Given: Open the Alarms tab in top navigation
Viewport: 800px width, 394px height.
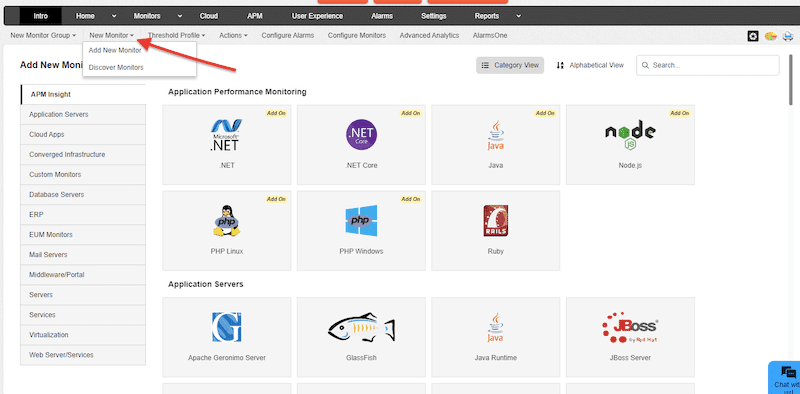Looking at the screenshot, I should (x=382, y=16).
